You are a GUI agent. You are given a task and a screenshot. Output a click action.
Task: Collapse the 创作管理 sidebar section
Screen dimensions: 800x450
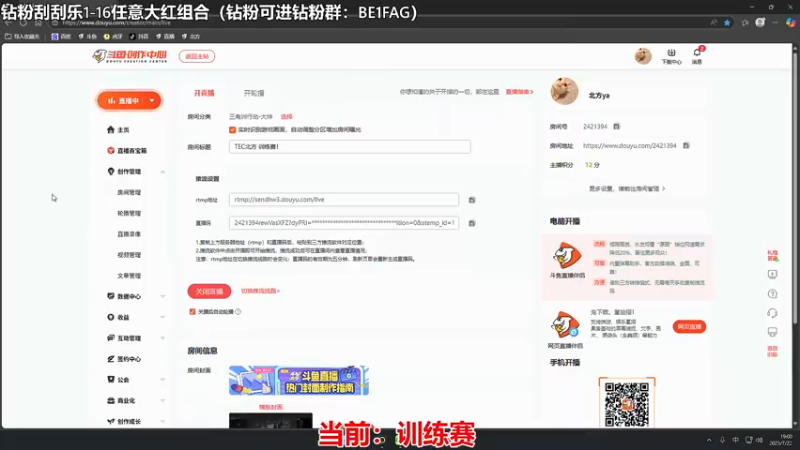coord(162,172)
